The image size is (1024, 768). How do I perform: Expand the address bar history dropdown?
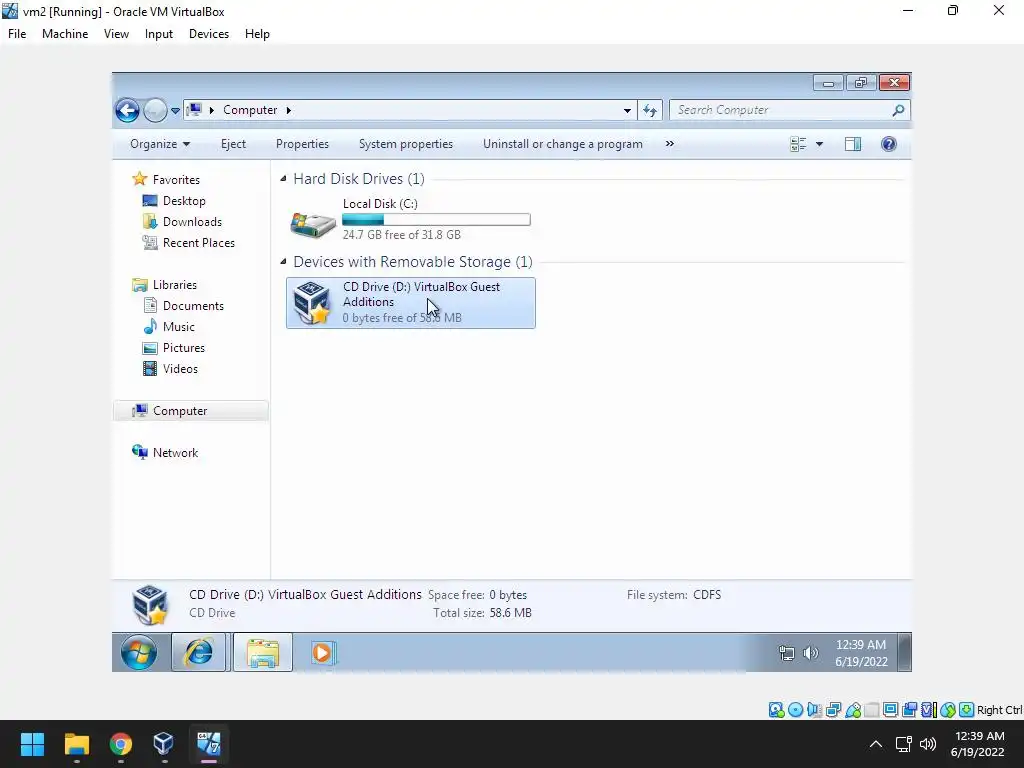(x=627, y=110)
